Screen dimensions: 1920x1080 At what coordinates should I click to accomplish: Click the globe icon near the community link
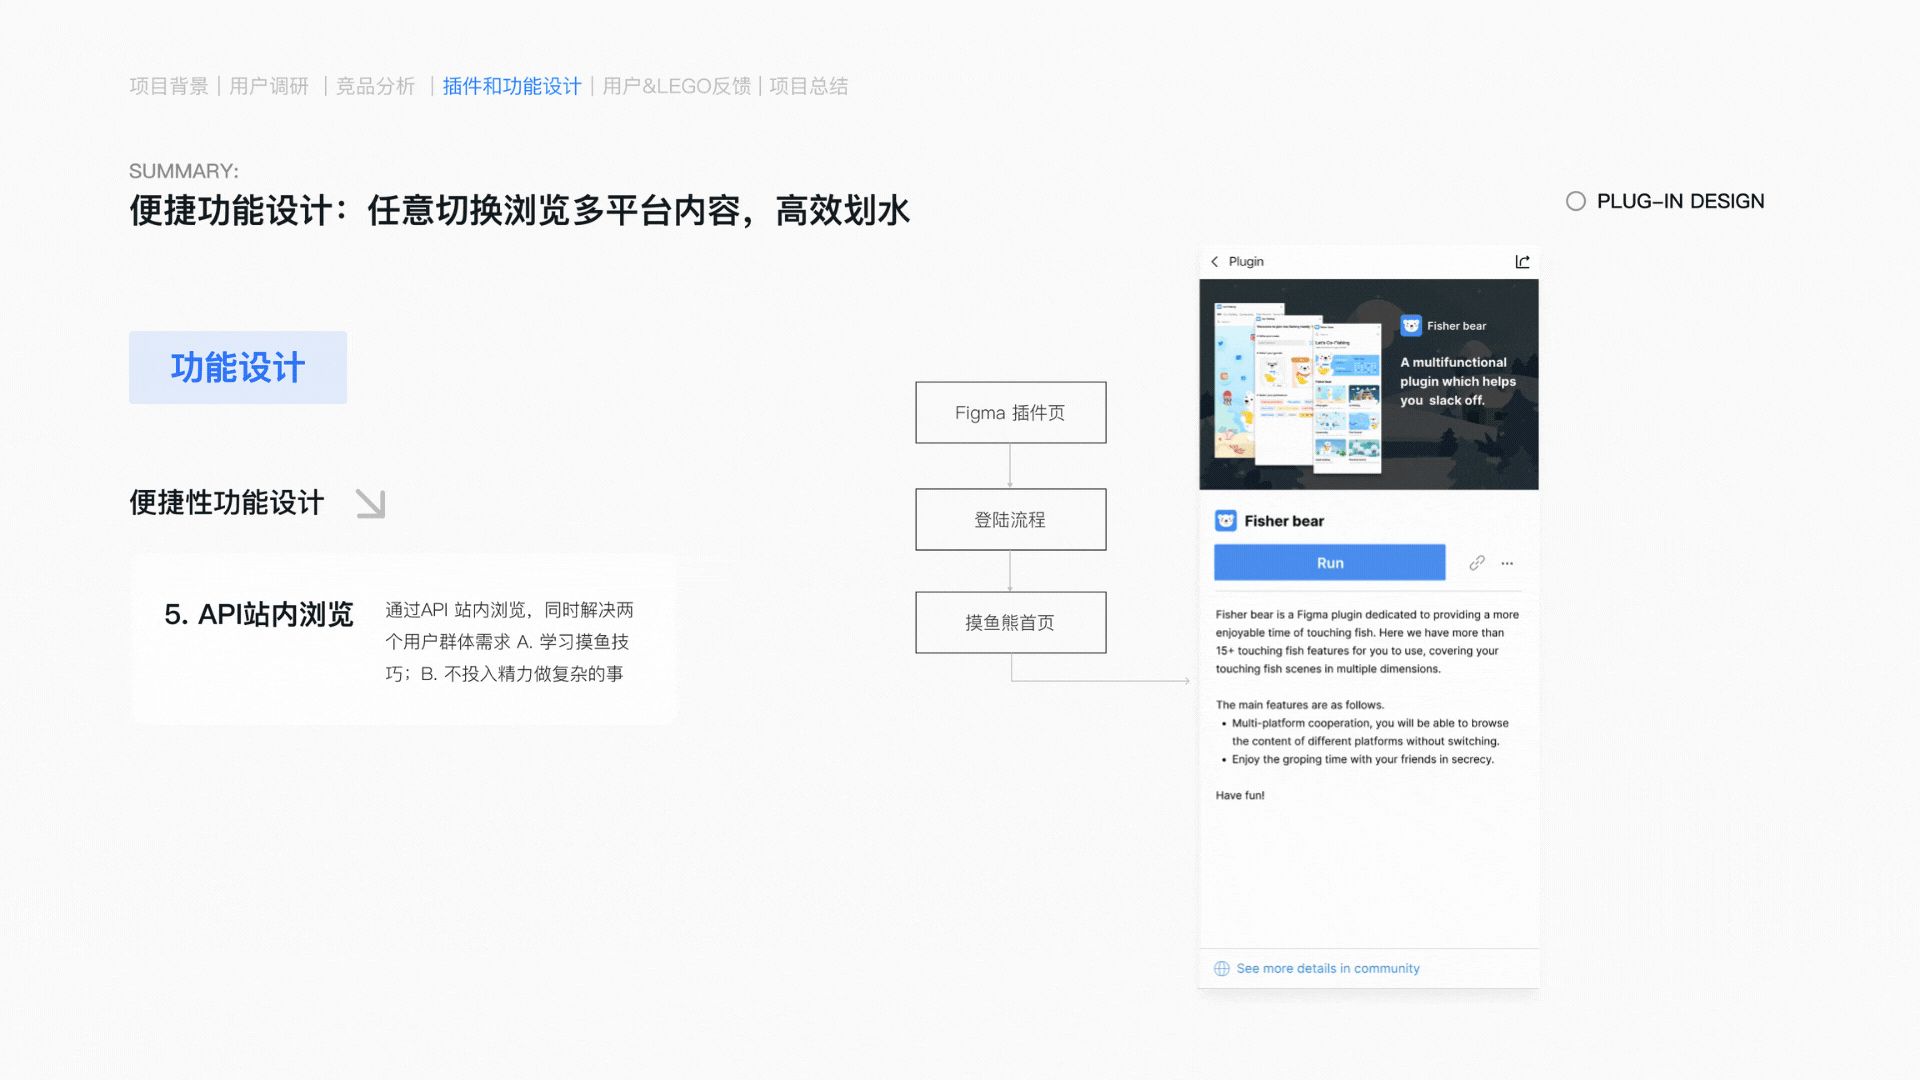tap(1221, 968)
